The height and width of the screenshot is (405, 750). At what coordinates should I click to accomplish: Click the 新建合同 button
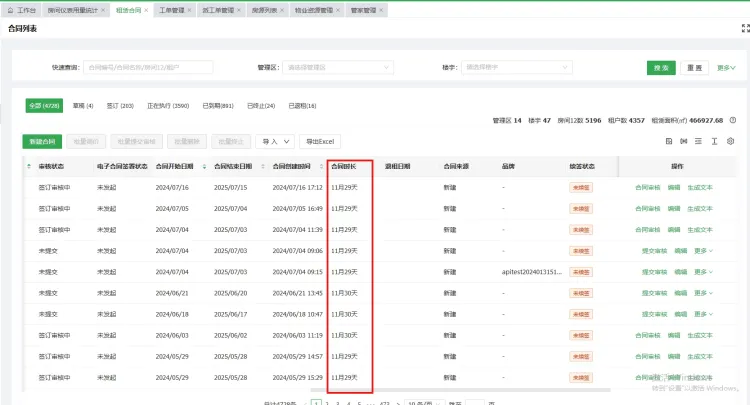42,142
